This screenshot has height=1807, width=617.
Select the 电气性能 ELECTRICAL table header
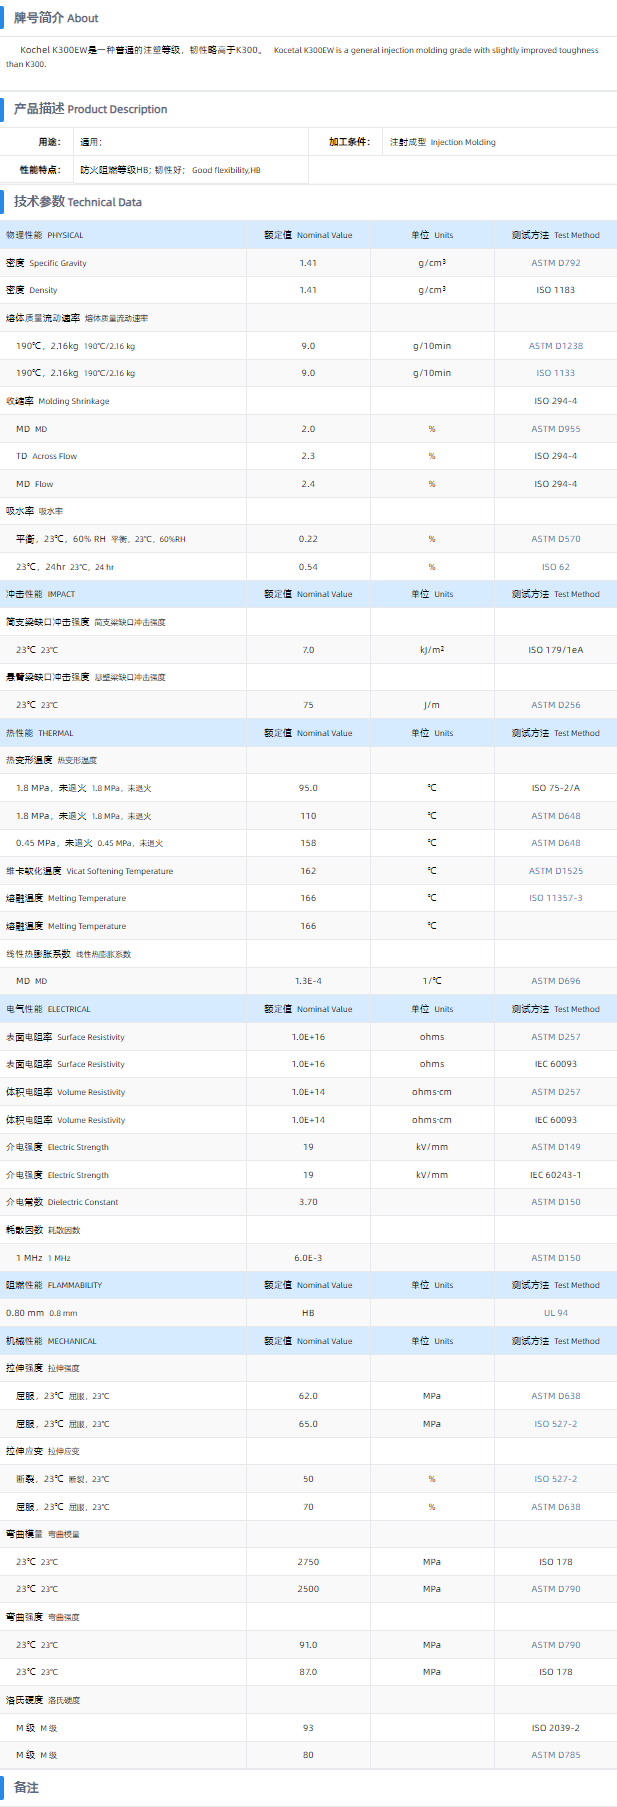click(48, 1009)
